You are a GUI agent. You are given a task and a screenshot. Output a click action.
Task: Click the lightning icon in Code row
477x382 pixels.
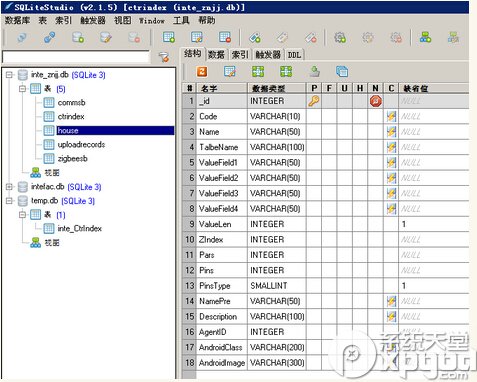[x=391, y=116]
